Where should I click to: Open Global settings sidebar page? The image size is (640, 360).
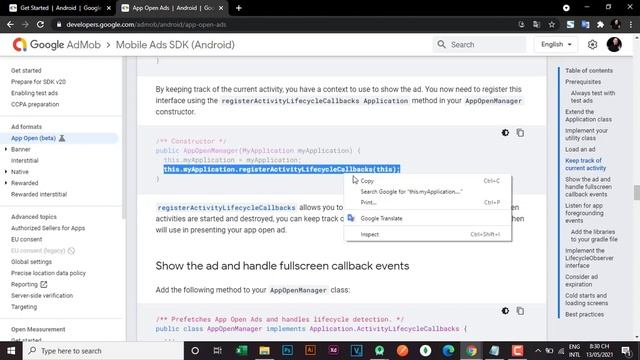(x=31, y=262)
